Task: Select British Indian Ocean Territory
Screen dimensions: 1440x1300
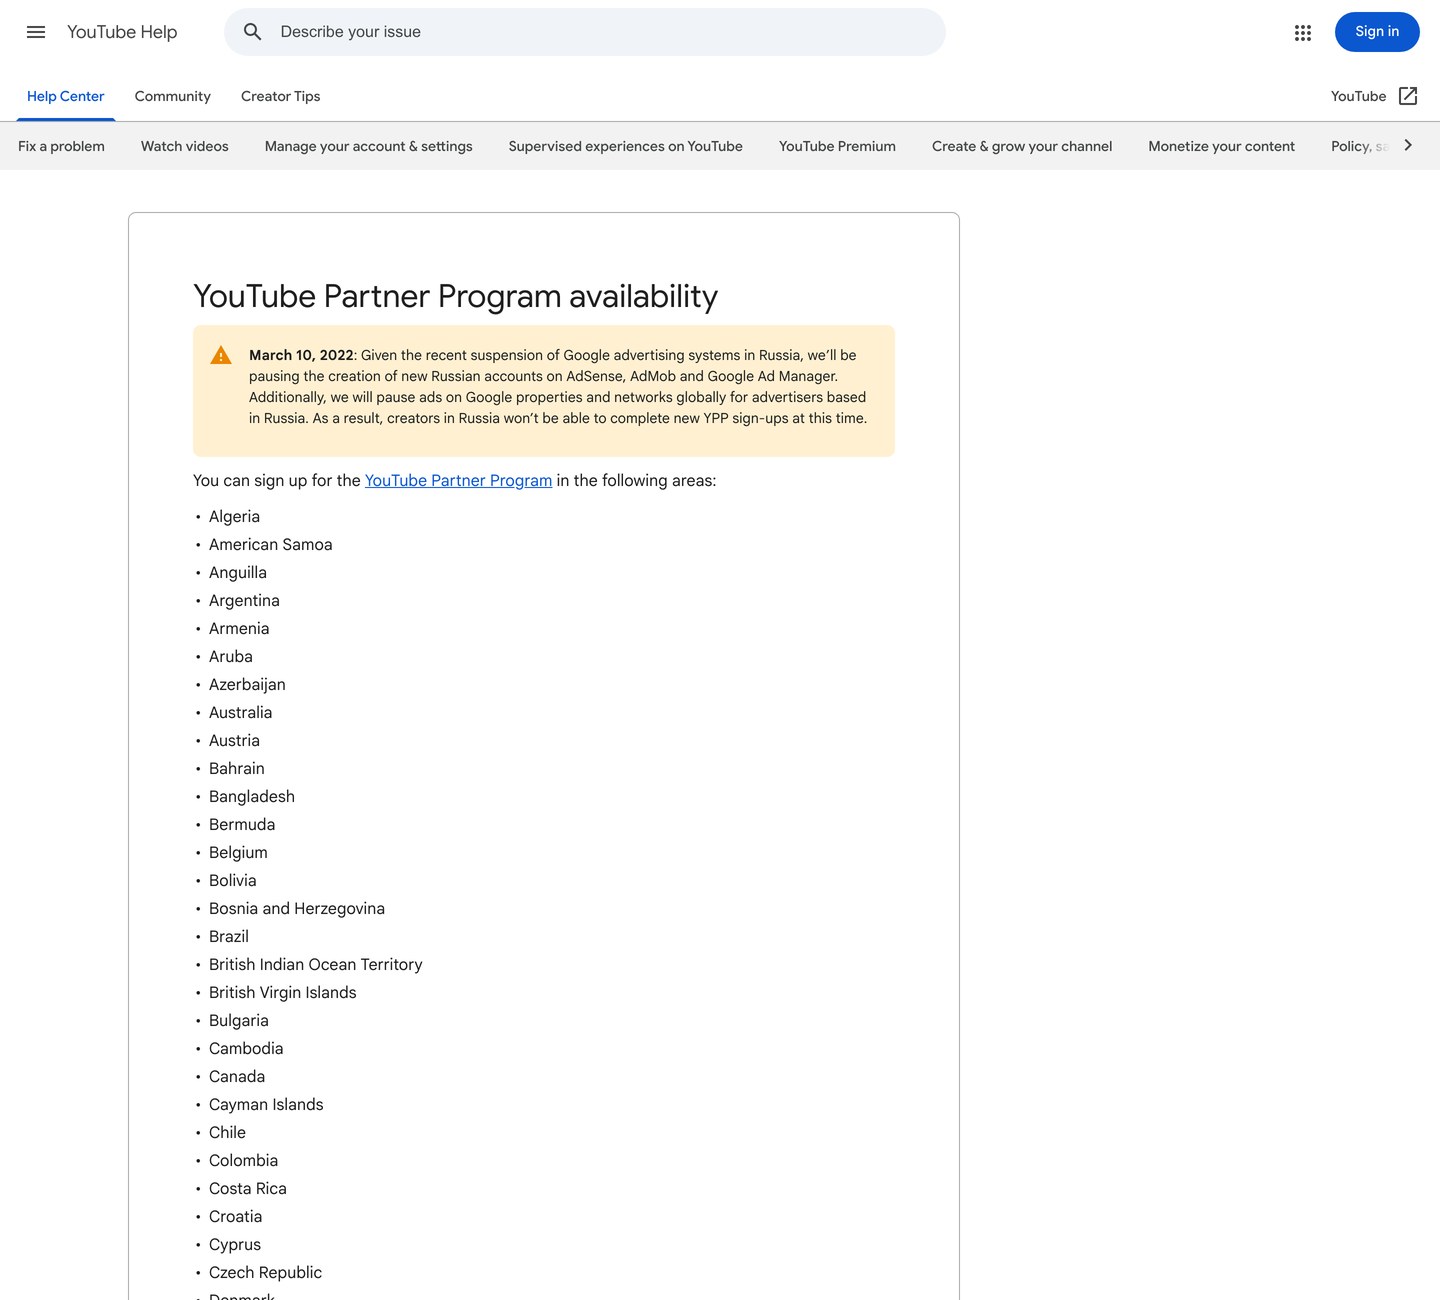Action: point(316,964)
